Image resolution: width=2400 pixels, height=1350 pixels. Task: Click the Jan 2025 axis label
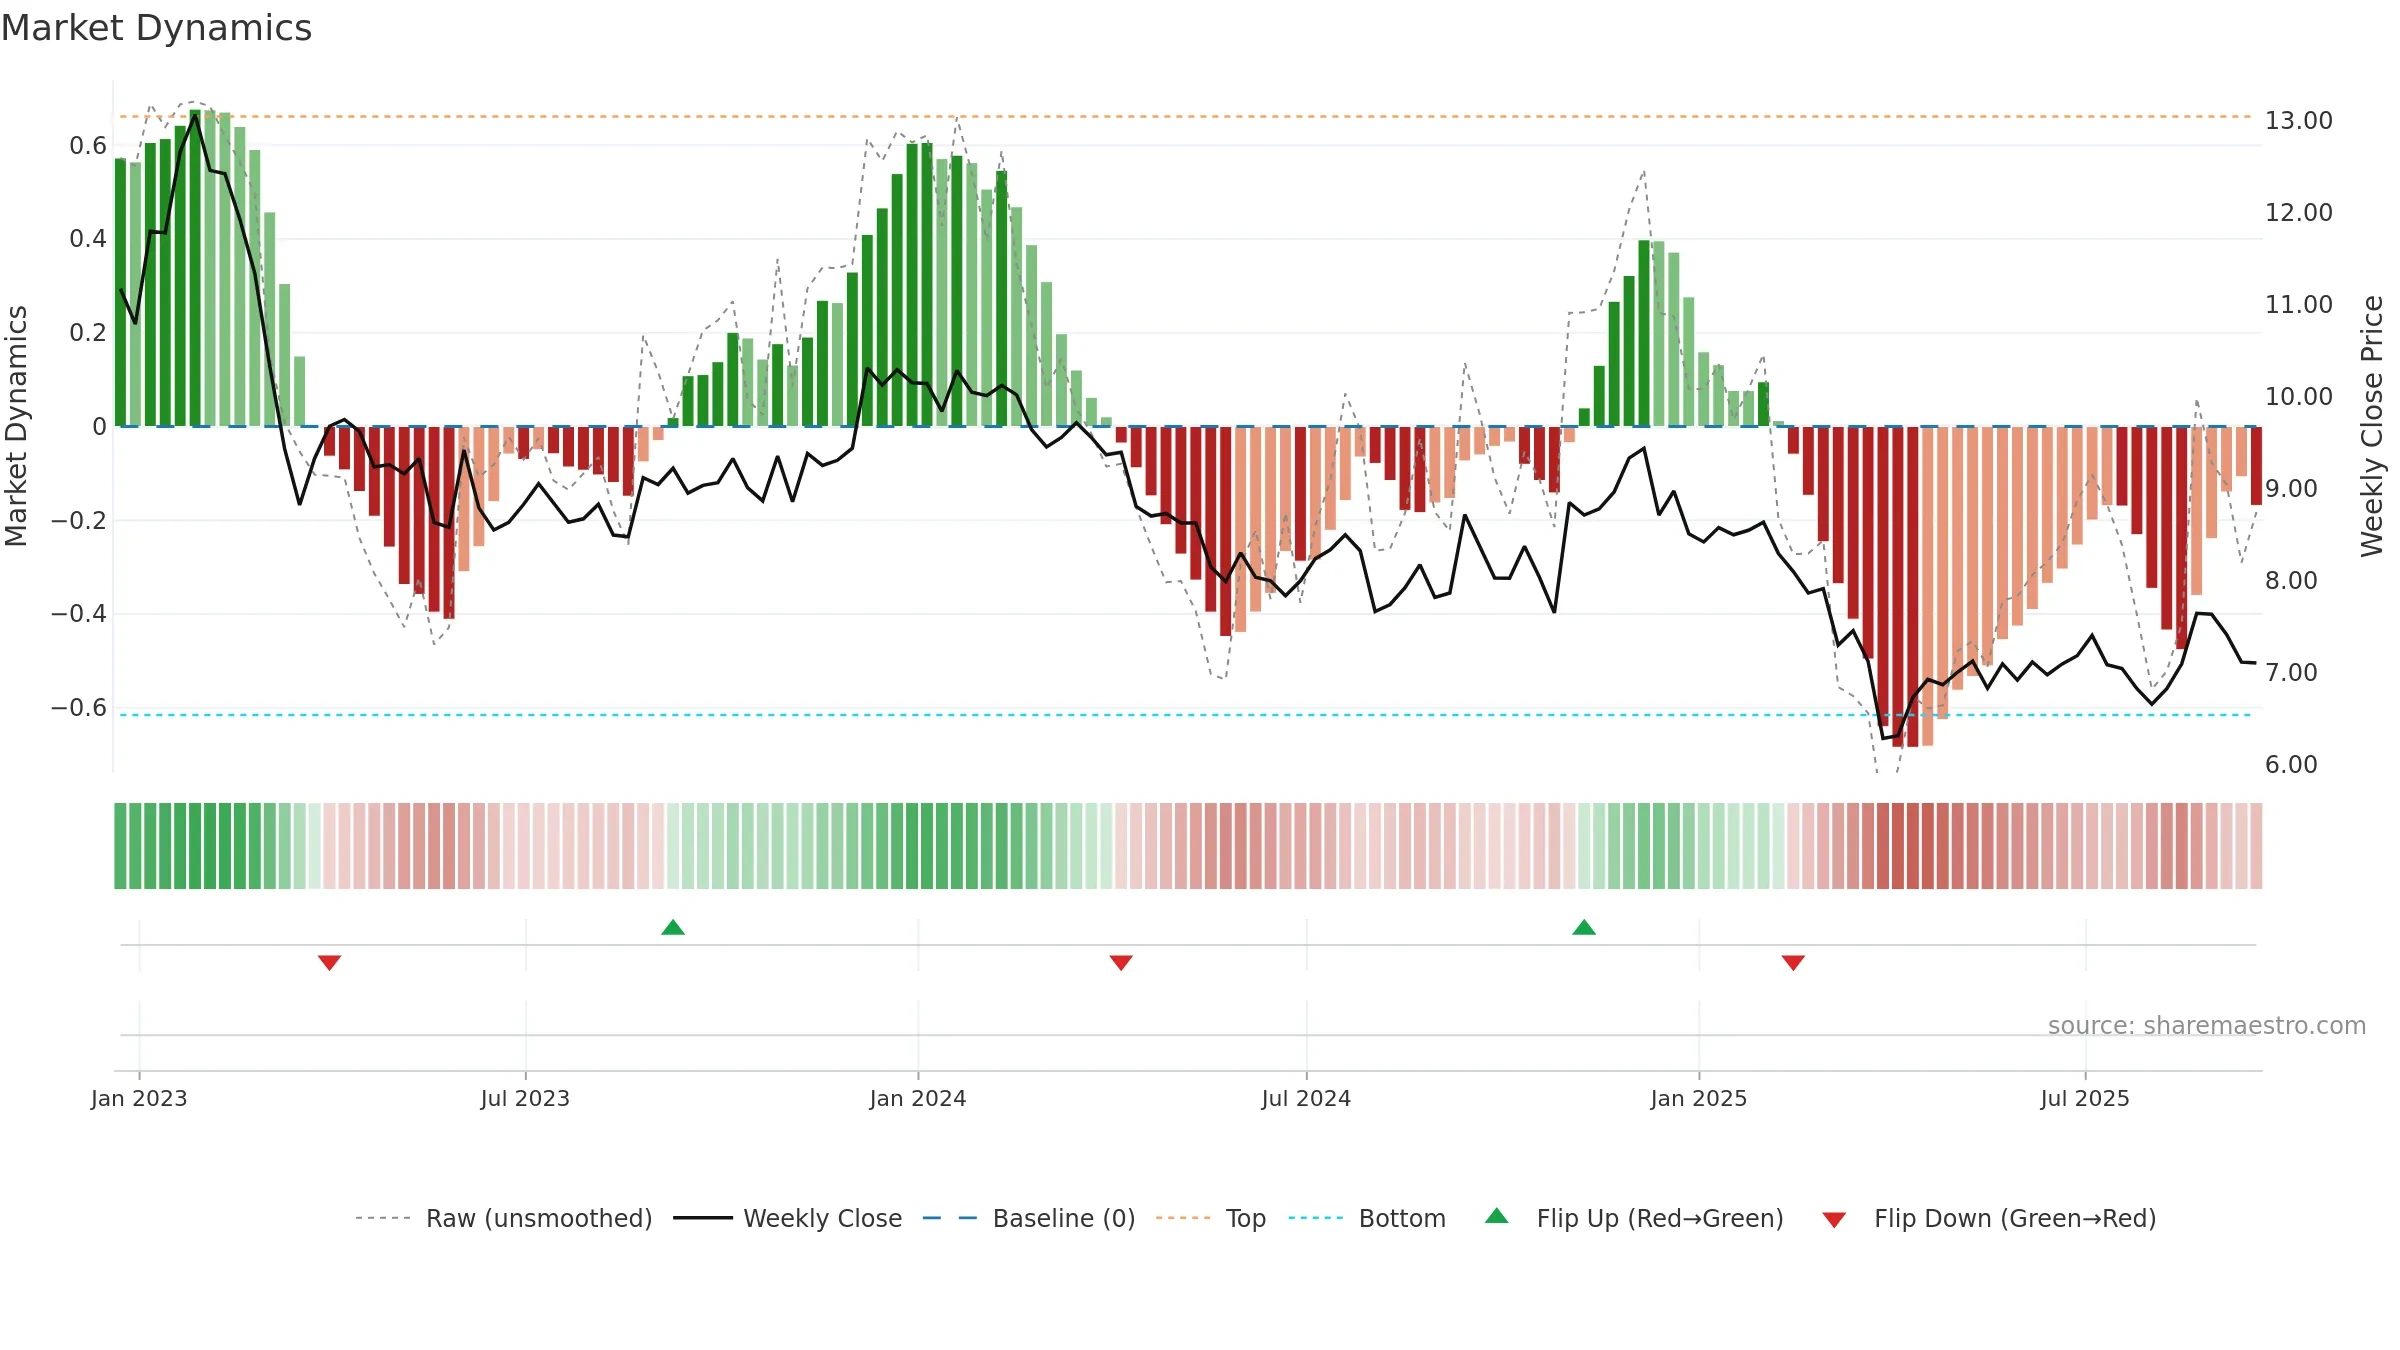click(1699, 1098)
